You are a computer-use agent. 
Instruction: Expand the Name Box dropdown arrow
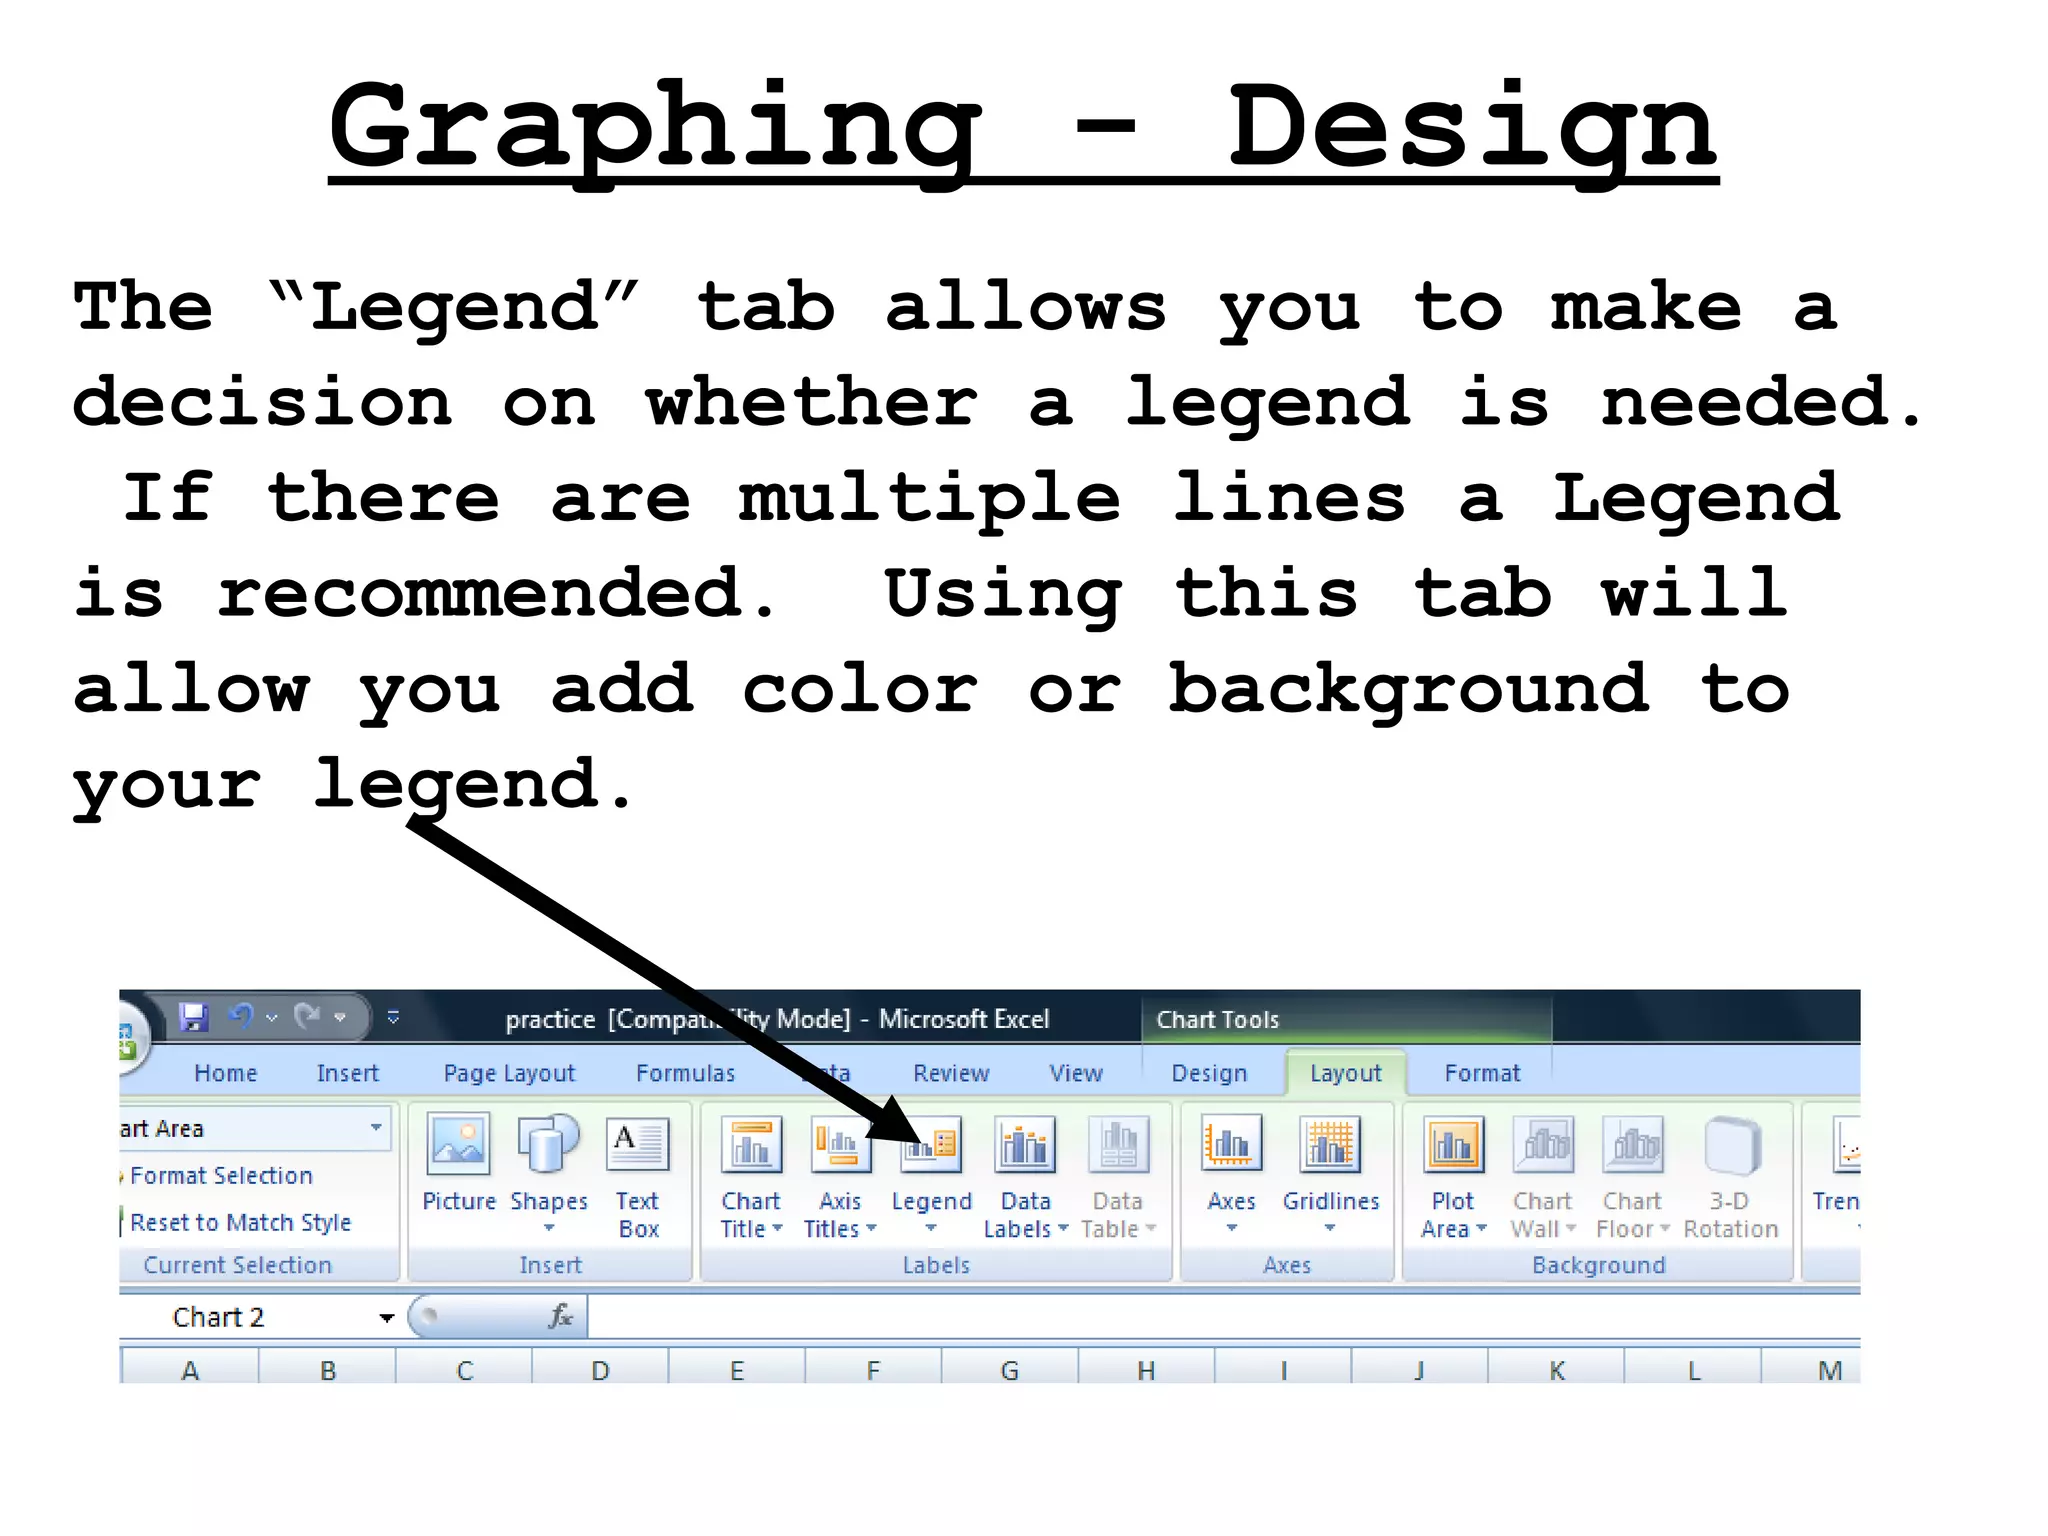point(386,1318)
